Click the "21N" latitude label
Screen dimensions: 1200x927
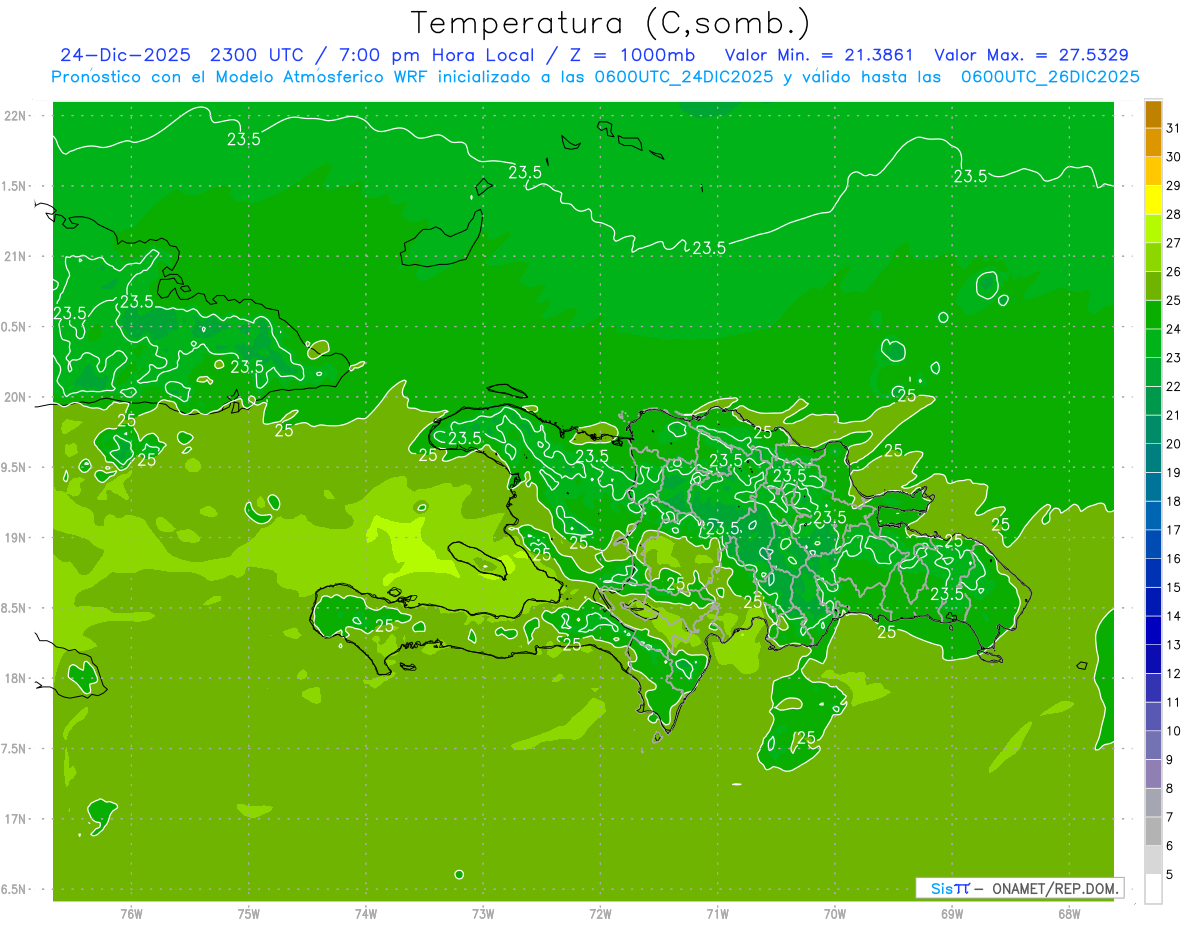pyautogui.click(x=15, y=256)
